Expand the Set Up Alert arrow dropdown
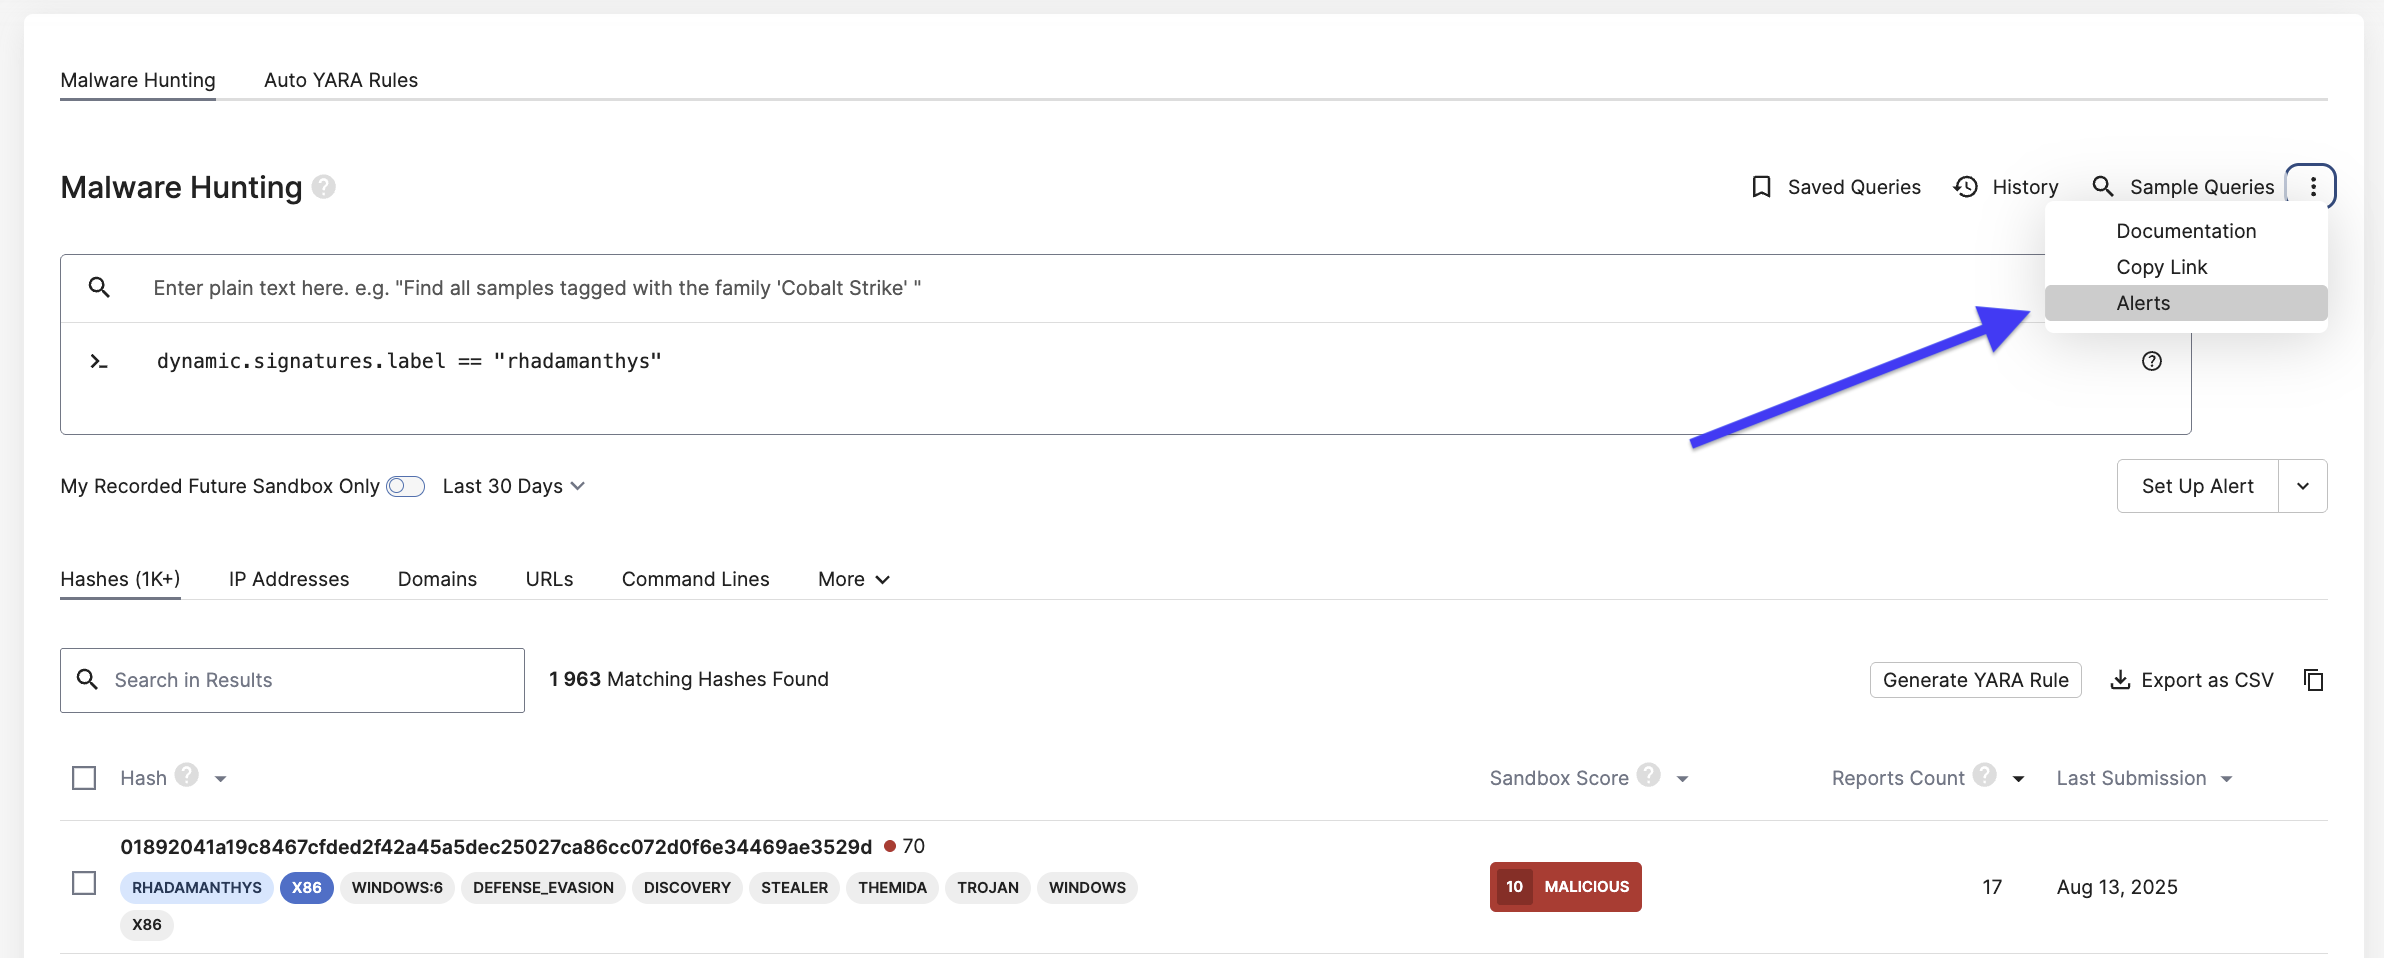The image size is (2384, 958). [2302, 486]
